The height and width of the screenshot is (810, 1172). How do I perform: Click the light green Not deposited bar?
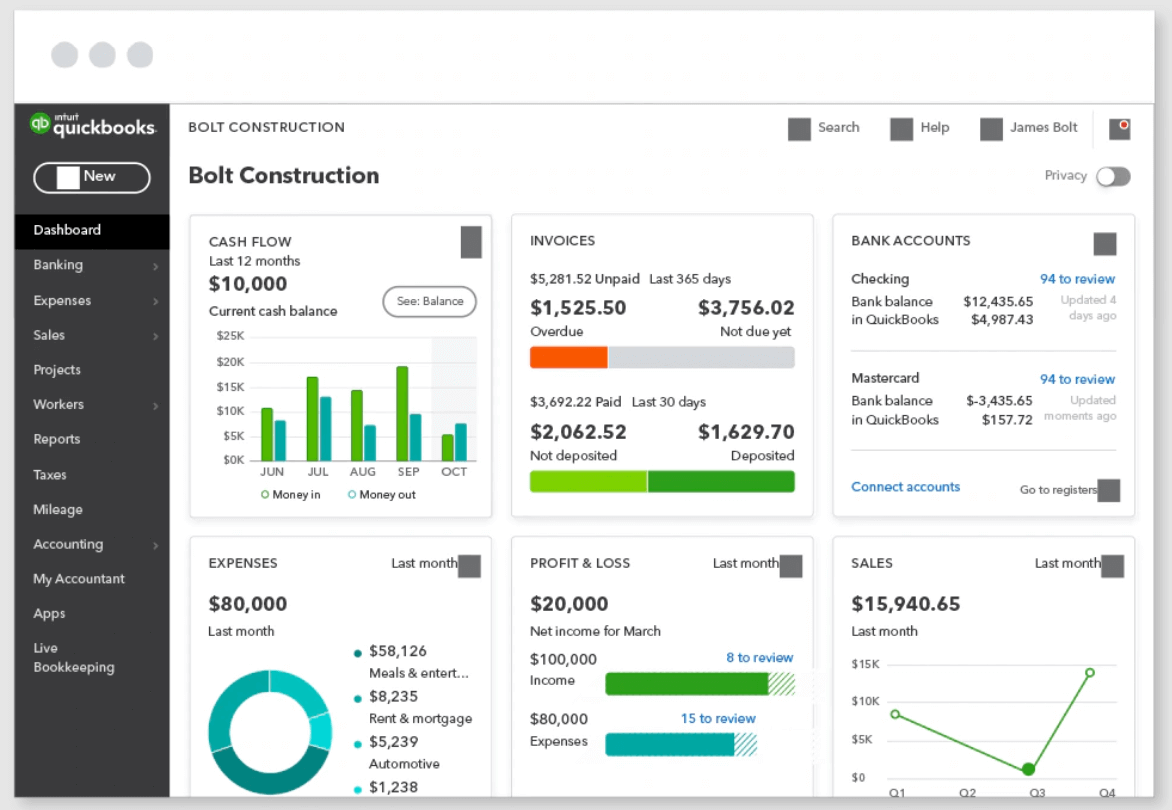click(588, 481)
